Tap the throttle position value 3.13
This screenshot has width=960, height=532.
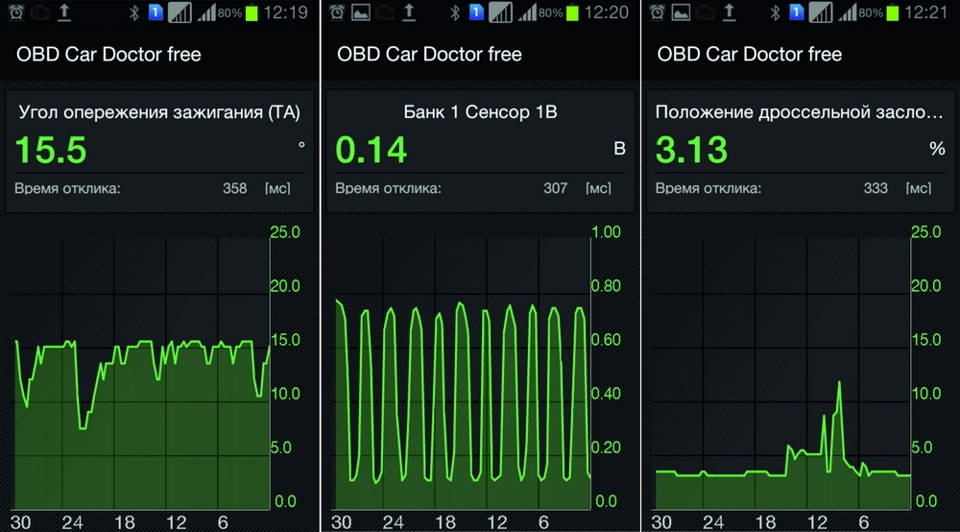point(692,150)
